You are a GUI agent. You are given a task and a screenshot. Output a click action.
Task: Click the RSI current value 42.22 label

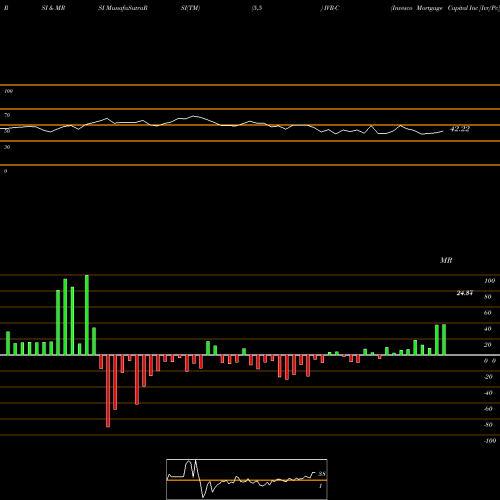click(x=460, y=129)
